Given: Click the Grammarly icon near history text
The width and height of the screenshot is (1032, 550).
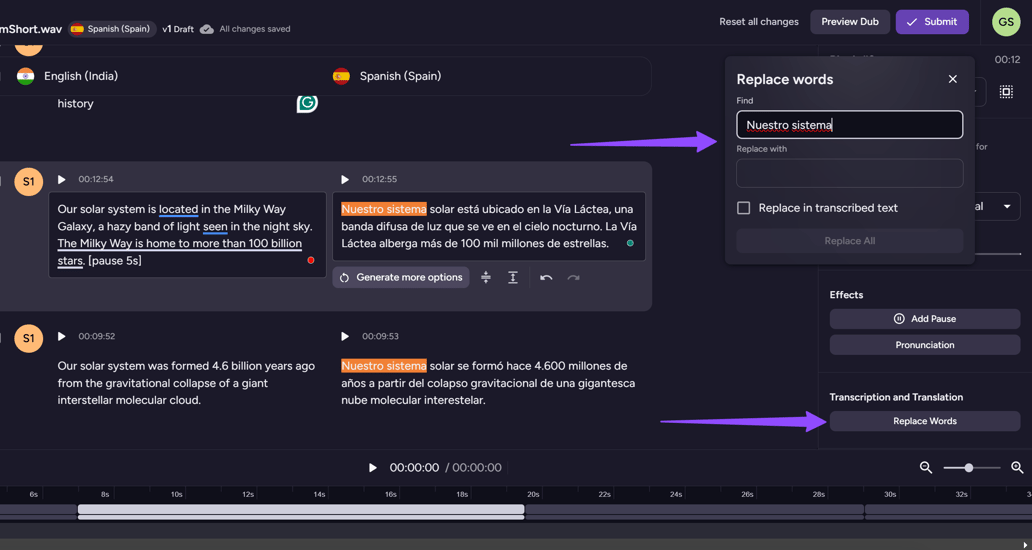Looking at the screenshot, I should coord(307,102).
